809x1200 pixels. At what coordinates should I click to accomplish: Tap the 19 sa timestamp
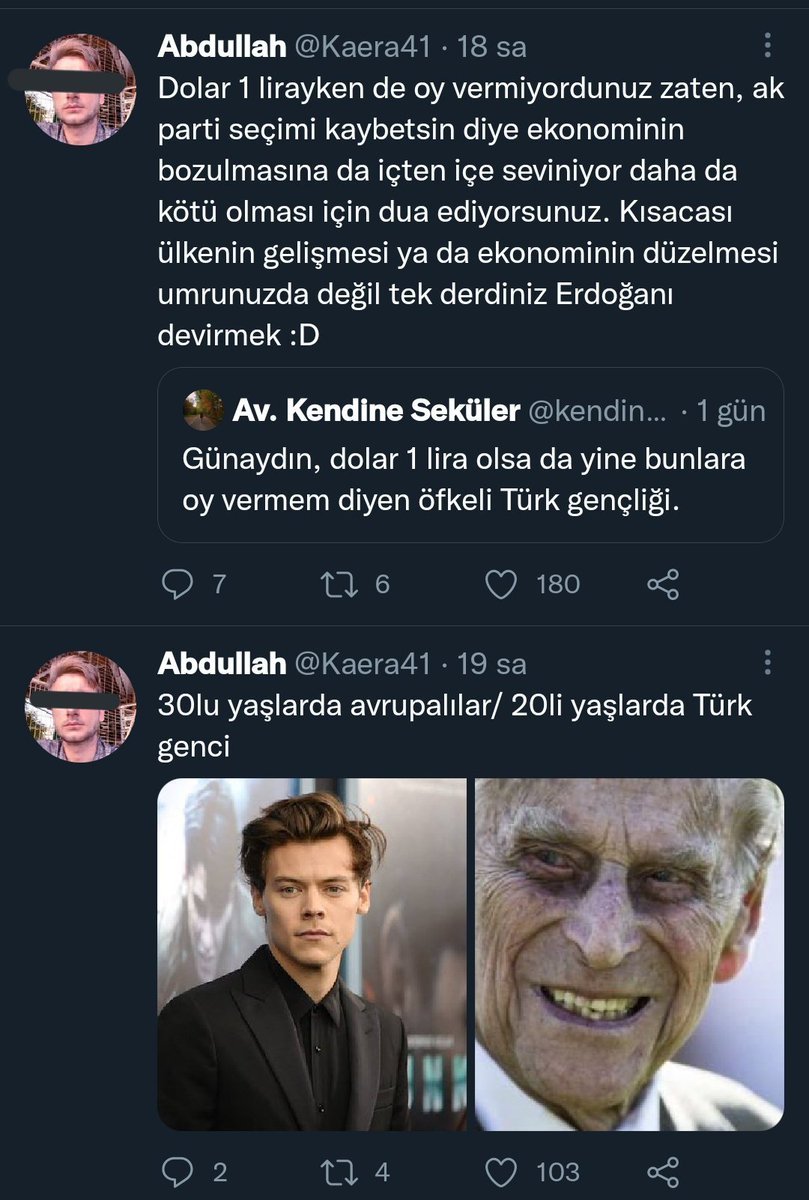[x=491, y=664]
